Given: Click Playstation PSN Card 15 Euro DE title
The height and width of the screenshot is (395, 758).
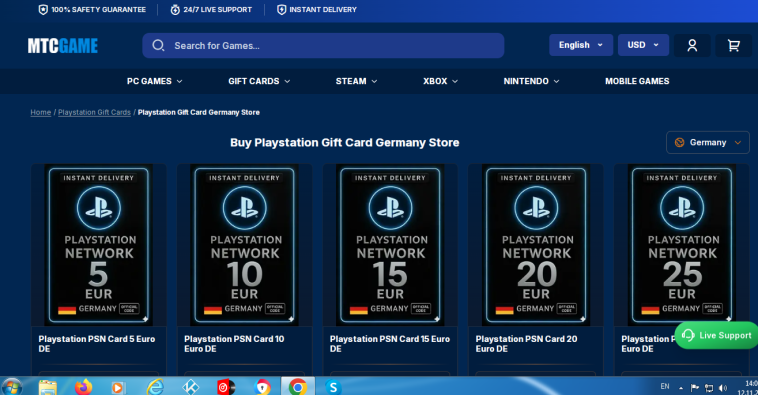Looking at the screenshot, I should pyautogui.click(x=390, y=344).
